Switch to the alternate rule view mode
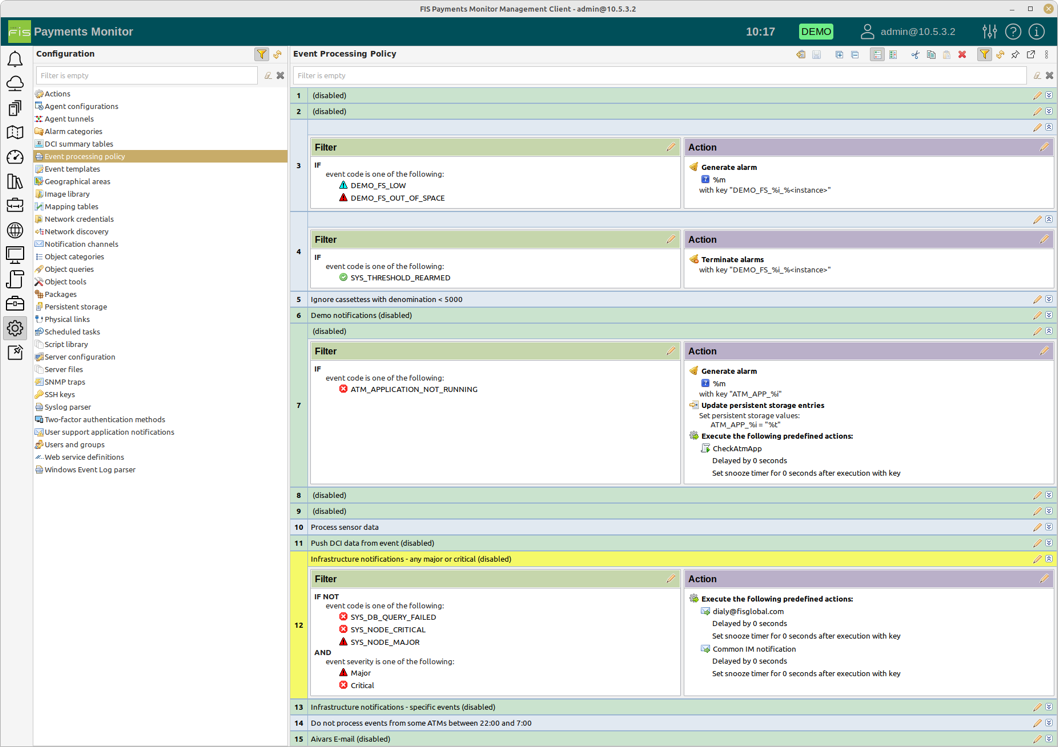This screenshot has height=747, width=1058. pyautogui.click(x=892, y=54)
